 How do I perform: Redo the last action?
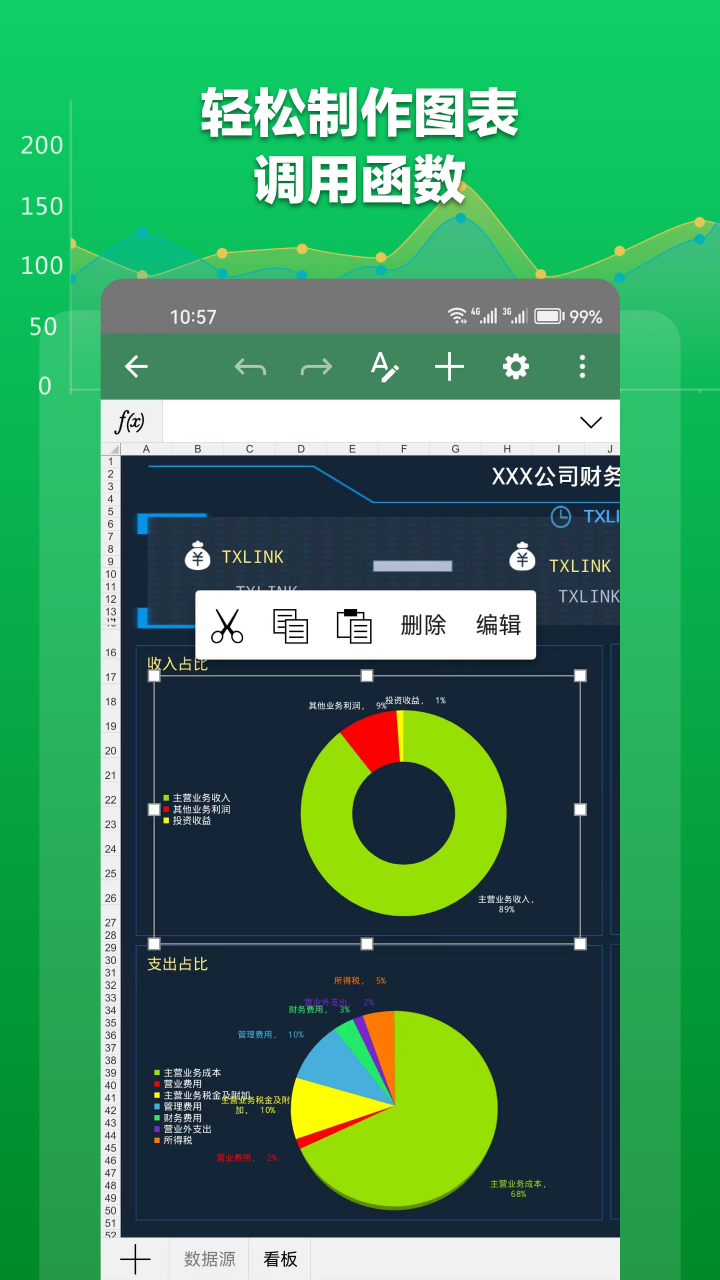pyautogui.click(x=316, y=367)
